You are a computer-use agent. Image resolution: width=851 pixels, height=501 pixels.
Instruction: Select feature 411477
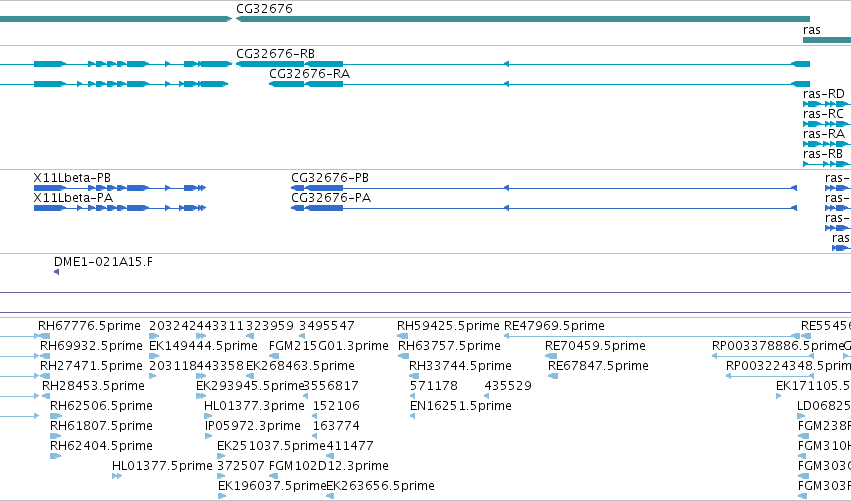pyautogui.click(x=350, y=447)
